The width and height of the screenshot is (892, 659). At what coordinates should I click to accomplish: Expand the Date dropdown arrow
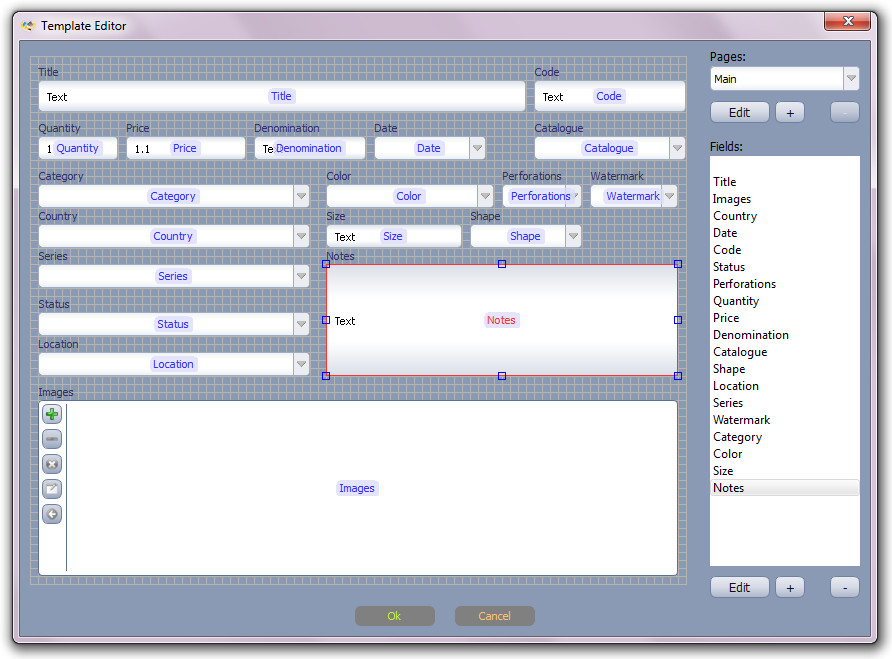point(477,148)
